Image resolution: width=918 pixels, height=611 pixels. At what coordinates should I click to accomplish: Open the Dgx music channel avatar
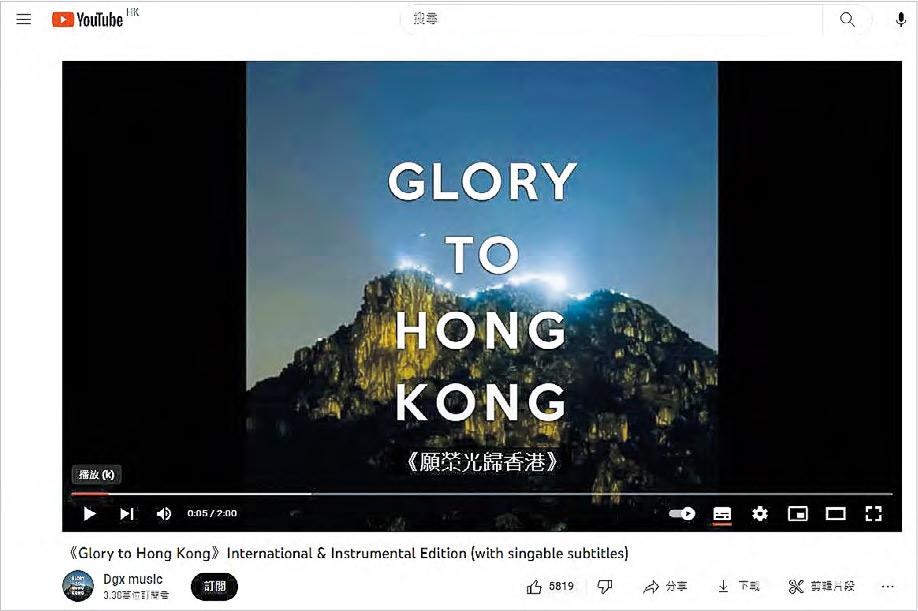78,586
